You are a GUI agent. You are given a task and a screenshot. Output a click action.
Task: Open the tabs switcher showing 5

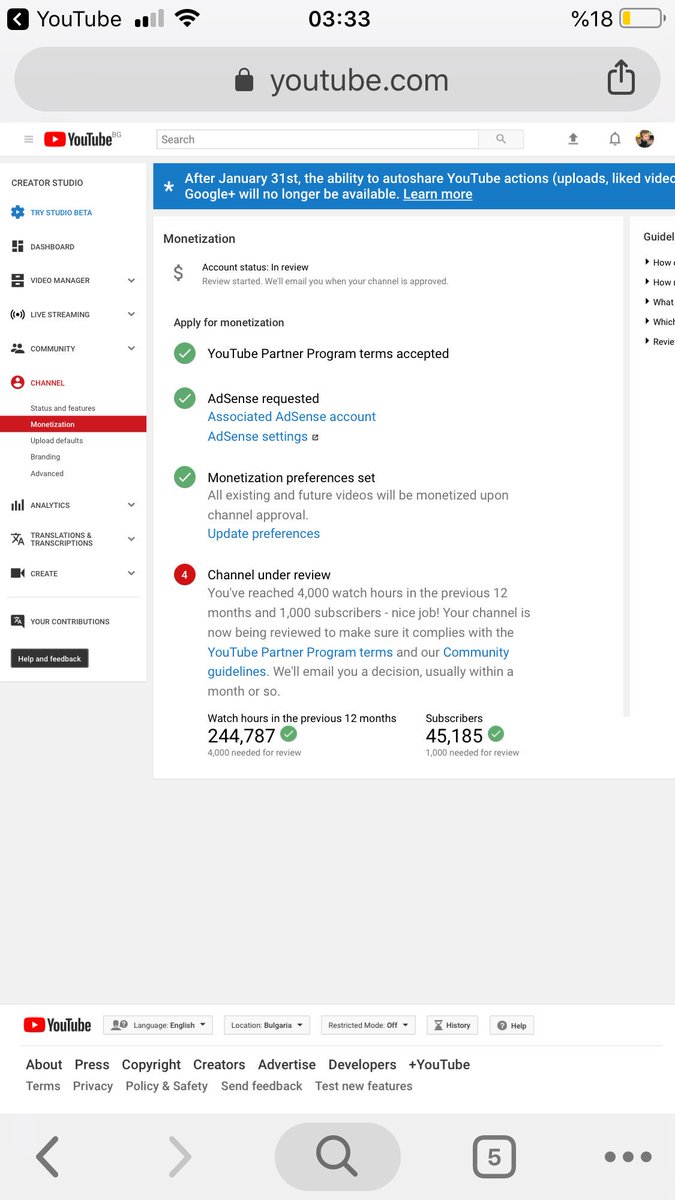[494, 1157]
